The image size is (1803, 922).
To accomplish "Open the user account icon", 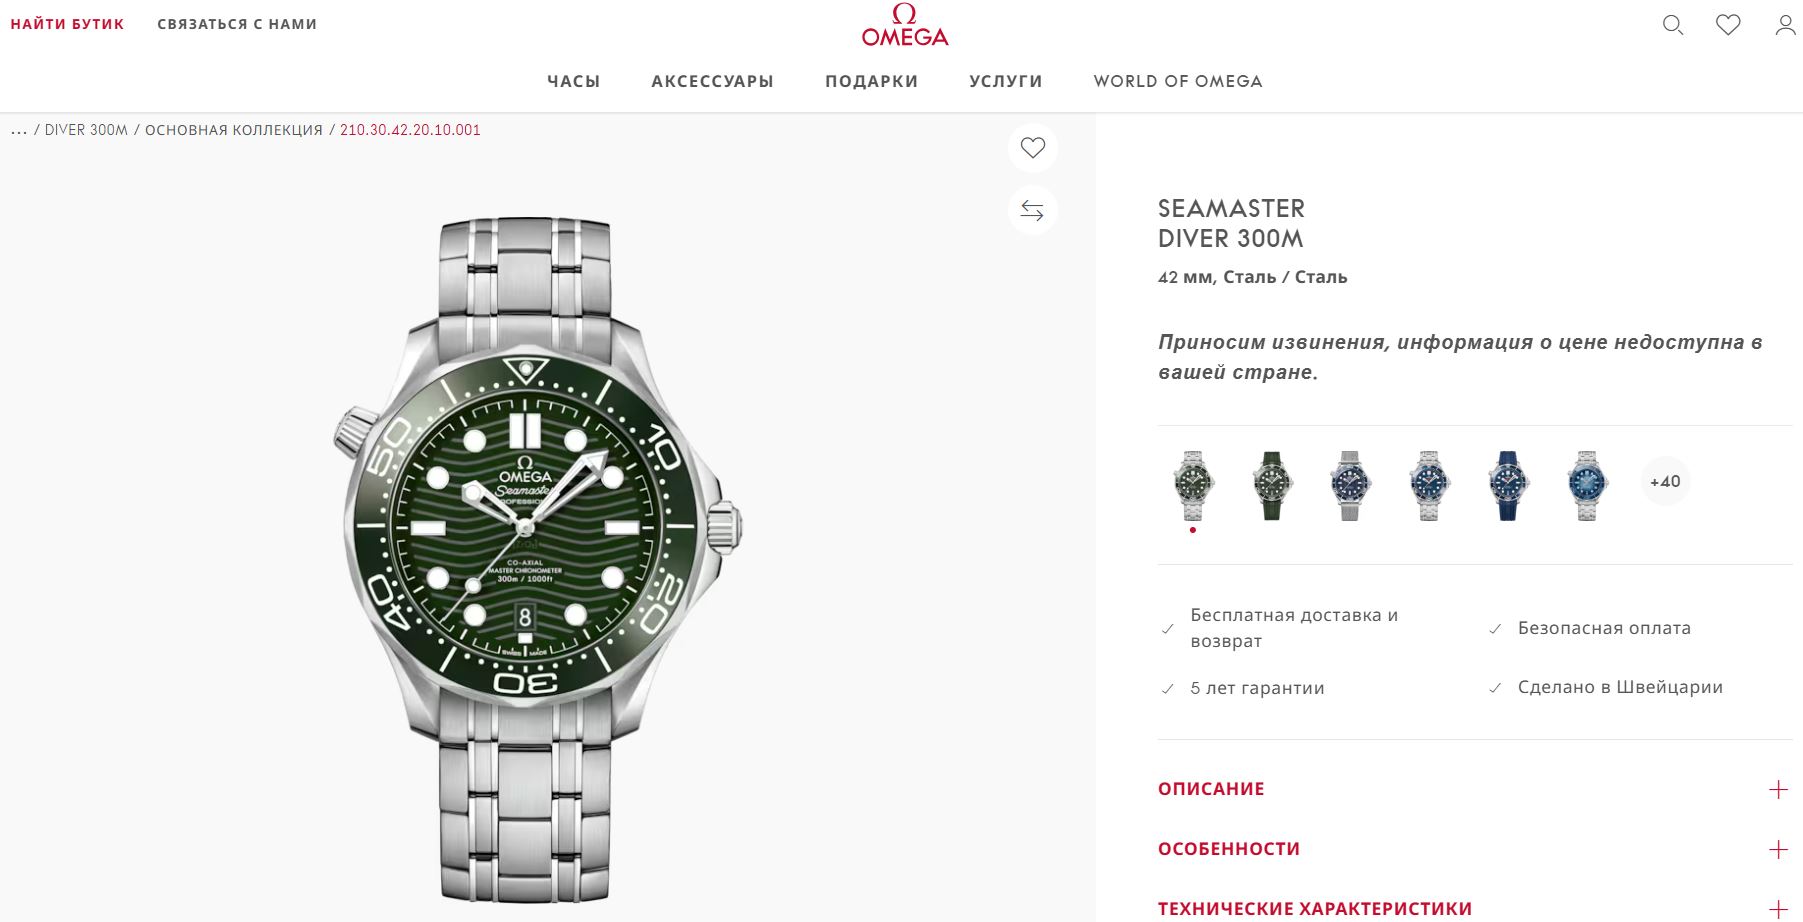I will pos(1786,25).
